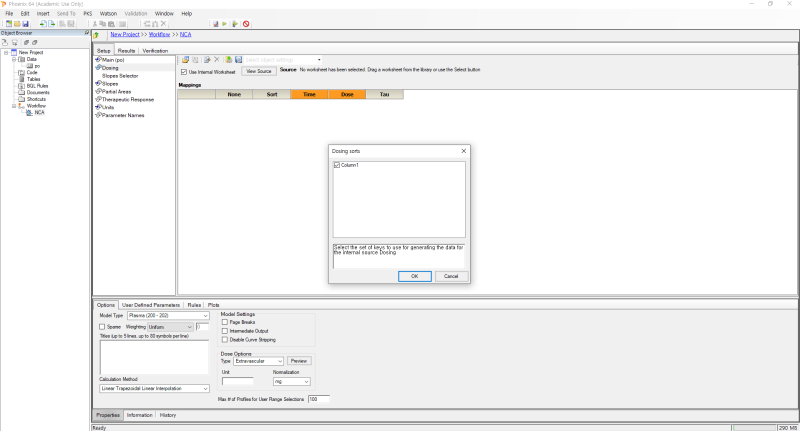
Task: Open the Window menu
Action: coord(164,14)
